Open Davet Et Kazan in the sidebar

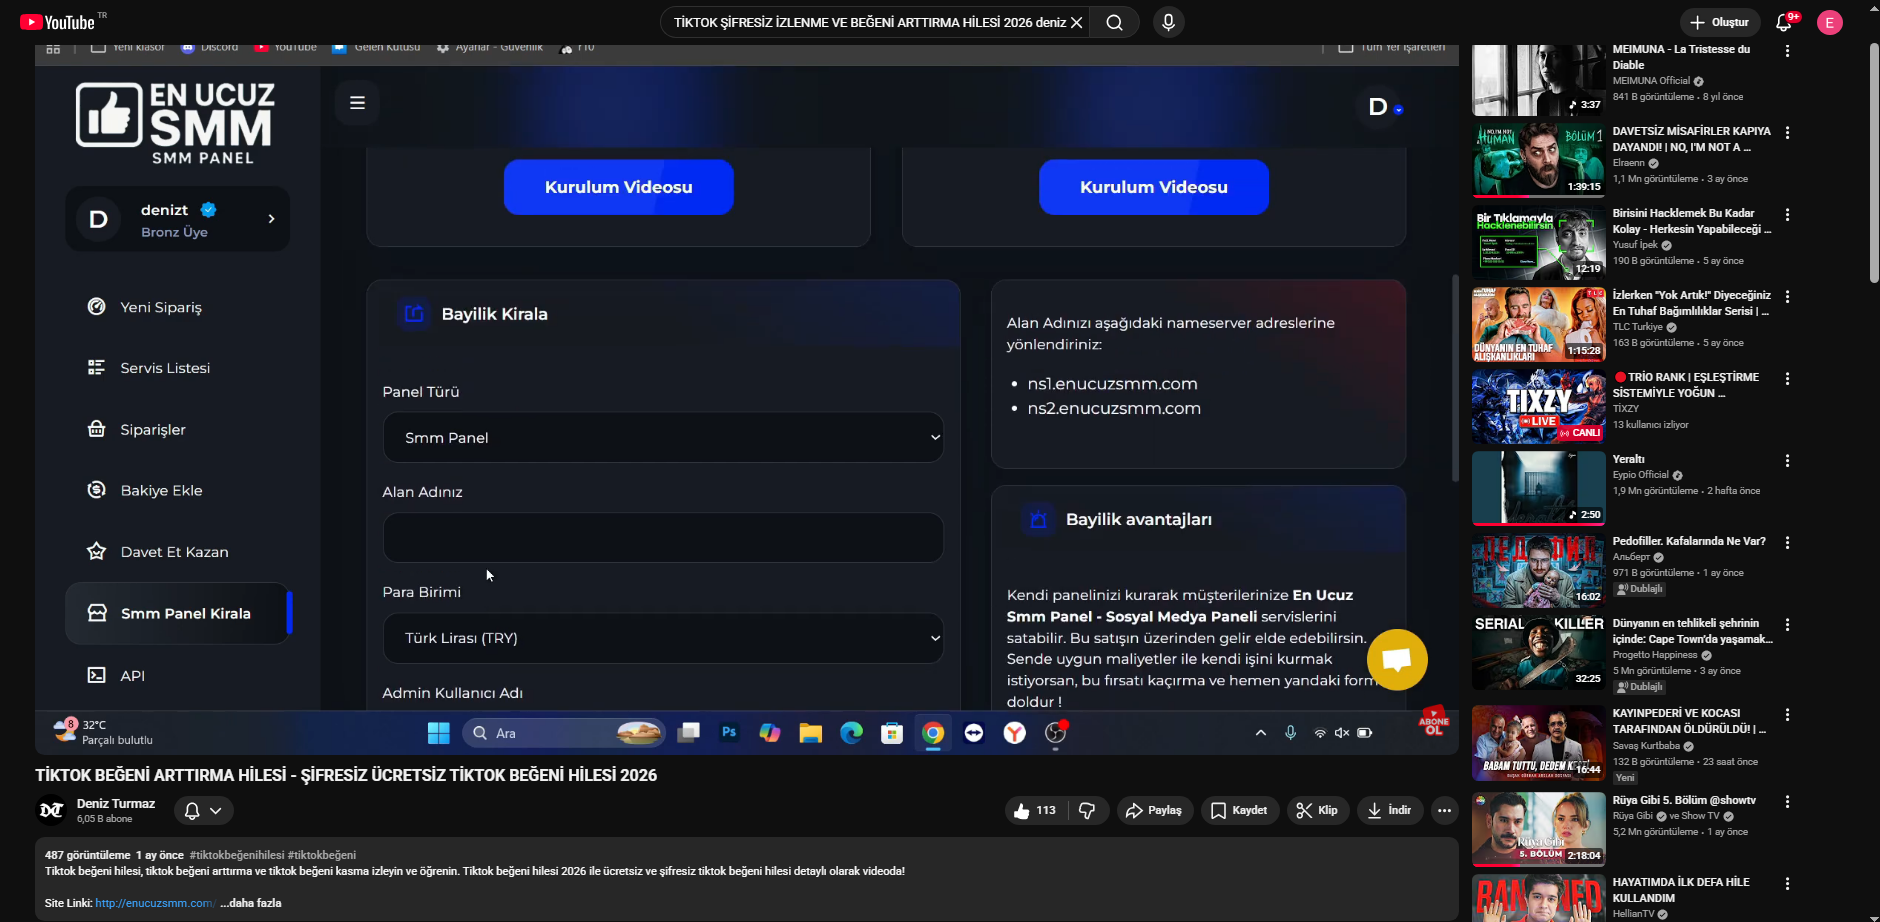click(x=174, y=552)
